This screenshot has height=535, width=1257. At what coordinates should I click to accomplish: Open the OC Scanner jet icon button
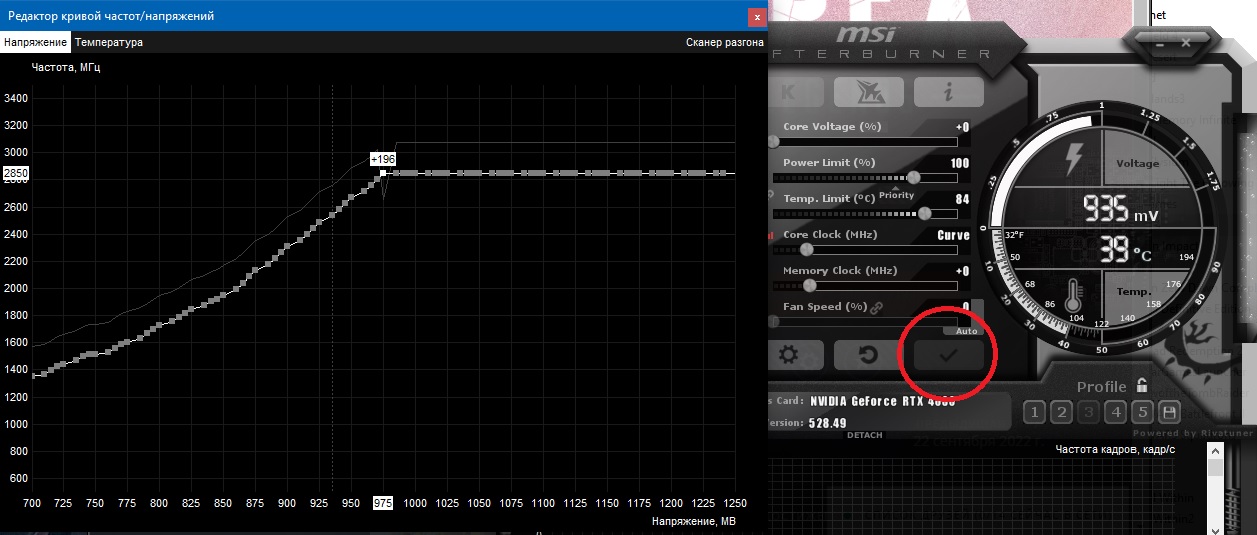coord(868,92)
